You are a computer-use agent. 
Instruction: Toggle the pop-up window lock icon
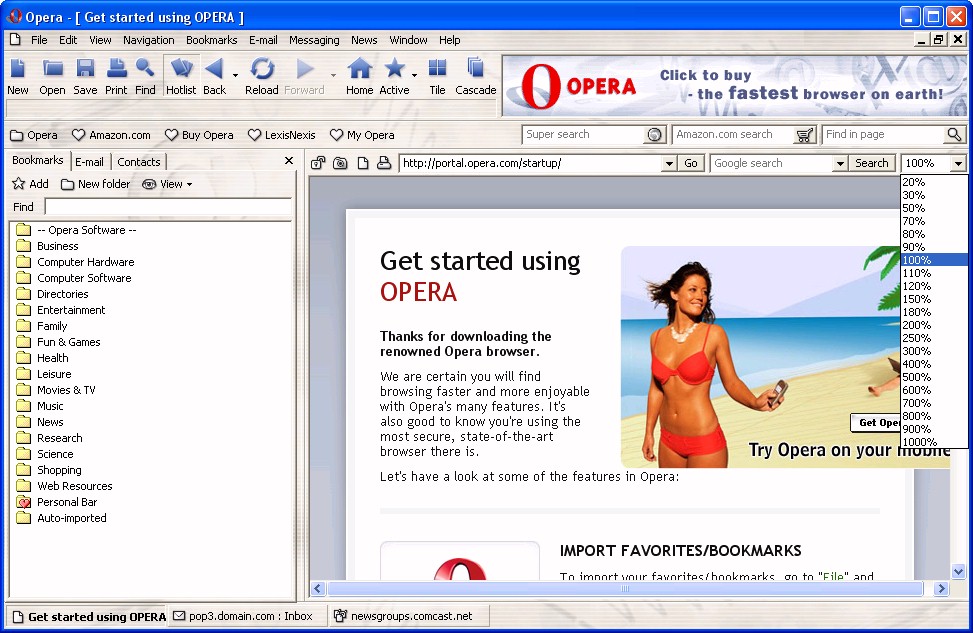(318, 163)
